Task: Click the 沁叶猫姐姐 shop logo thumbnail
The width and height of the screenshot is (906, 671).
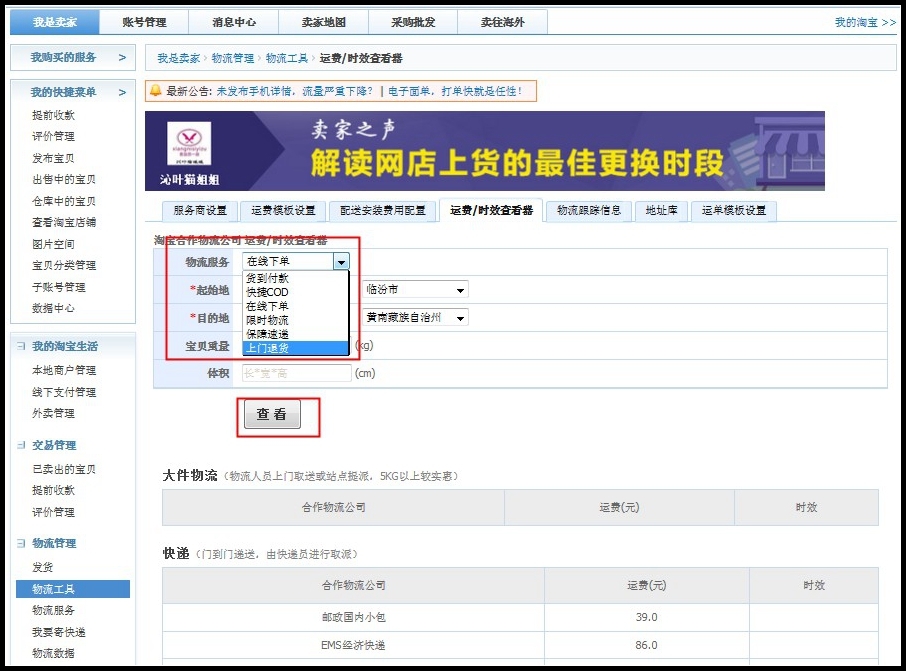Action: click(x=189, y=143)
